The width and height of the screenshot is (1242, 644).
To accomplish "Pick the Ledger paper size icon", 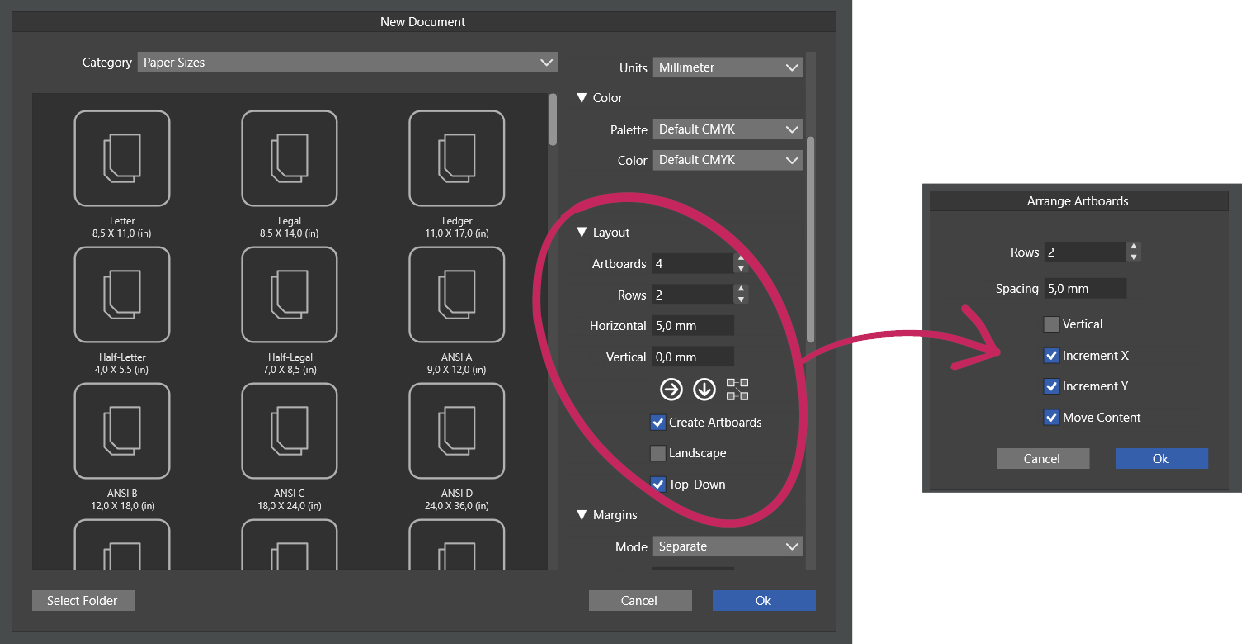I will (x=456, y=159).
